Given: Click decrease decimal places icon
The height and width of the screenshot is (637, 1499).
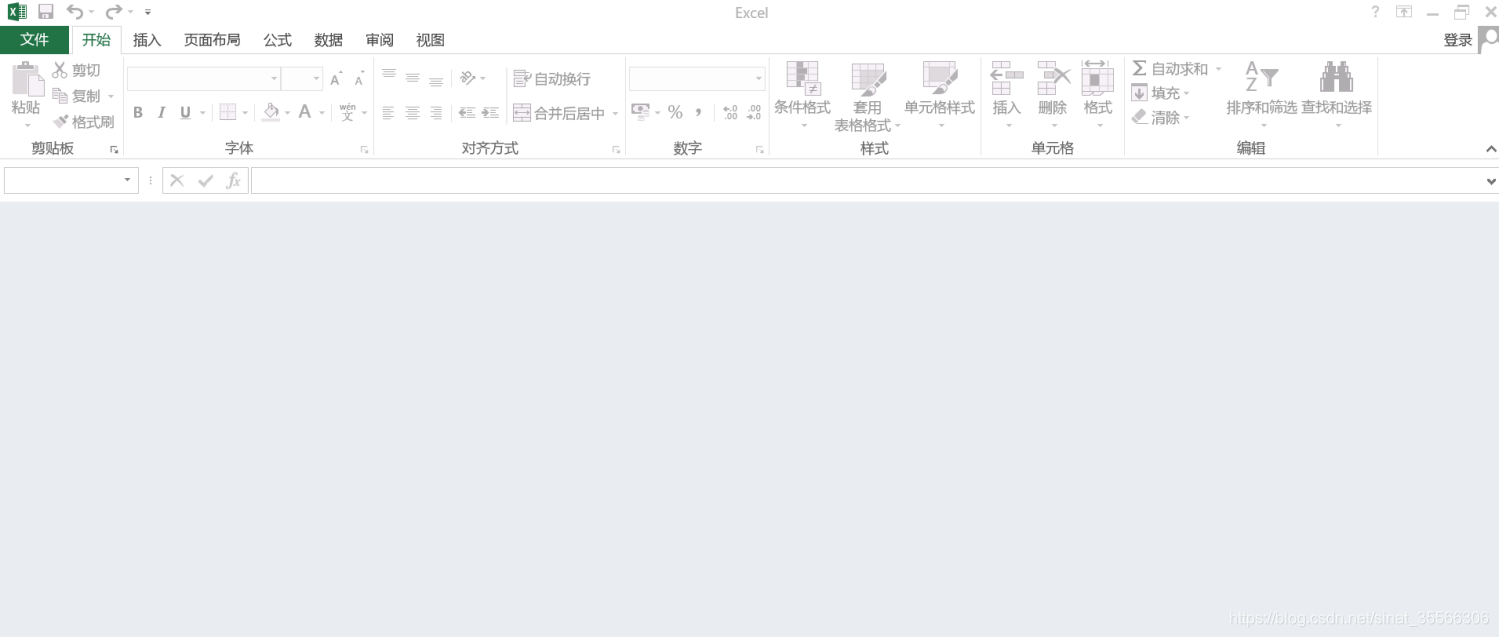Looking at the screenshot, I should coord(754,112).
